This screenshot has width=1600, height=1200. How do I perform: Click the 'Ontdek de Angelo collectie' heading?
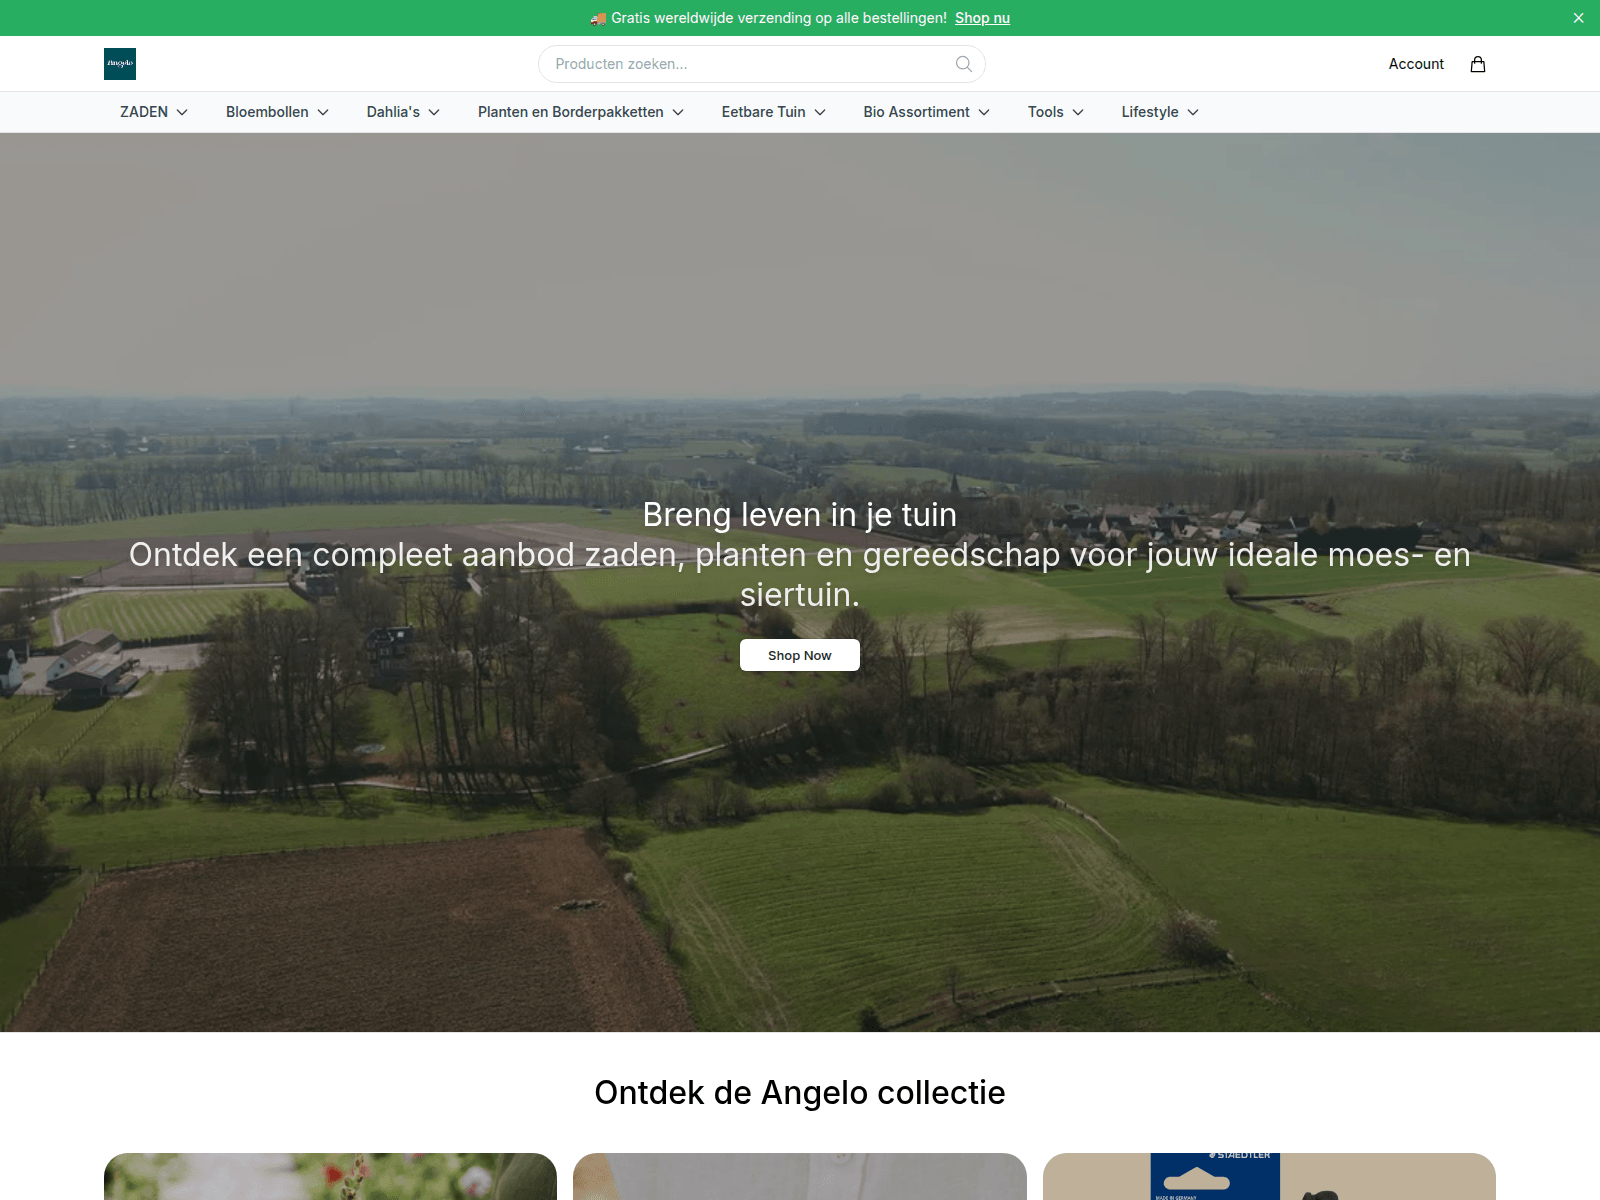click(x=800, y=1092)
